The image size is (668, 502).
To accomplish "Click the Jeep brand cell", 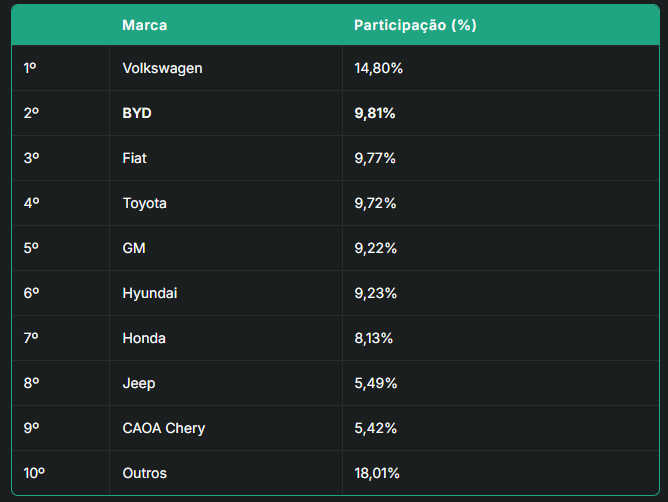I will [x=139, y=383].
